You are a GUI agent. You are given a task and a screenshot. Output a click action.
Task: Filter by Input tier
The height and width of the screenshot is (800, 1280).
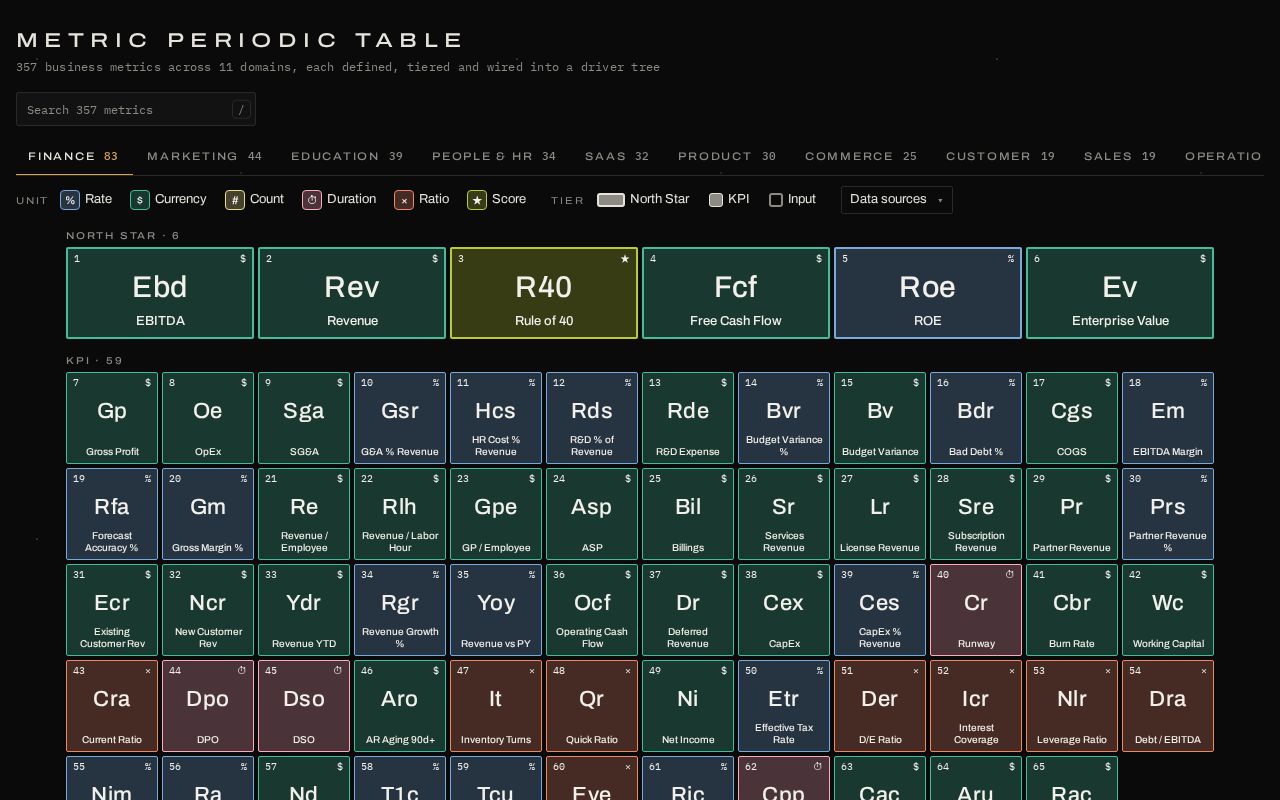792,200
